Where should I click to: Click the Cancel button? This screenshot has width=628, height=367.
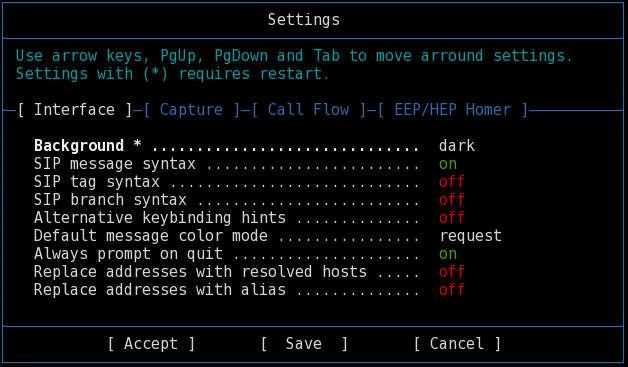coord(457,344)
